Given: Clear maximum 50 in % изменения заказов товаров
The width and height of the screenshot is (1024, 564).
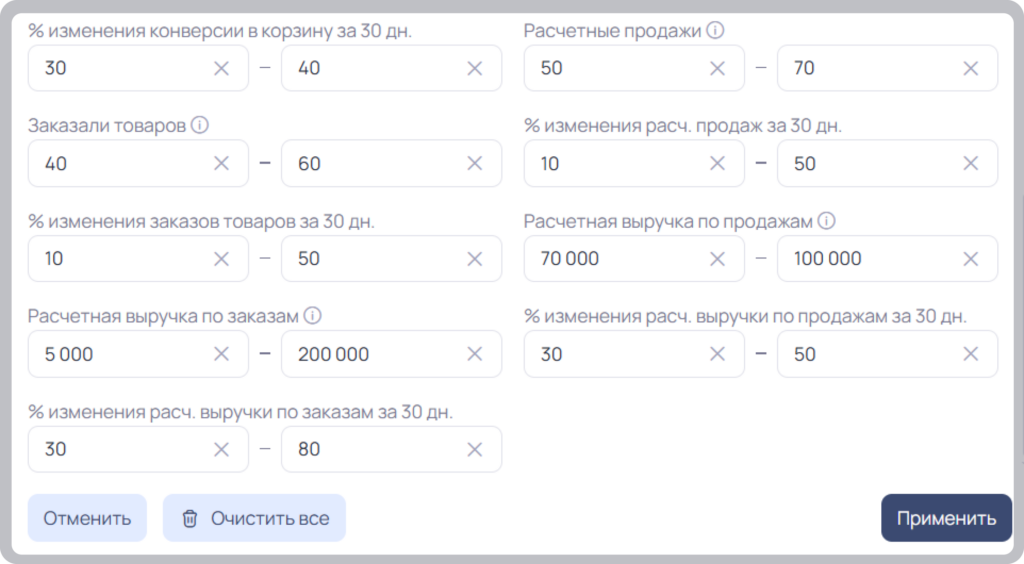Looking at the screenshot, I should [475, 258].
